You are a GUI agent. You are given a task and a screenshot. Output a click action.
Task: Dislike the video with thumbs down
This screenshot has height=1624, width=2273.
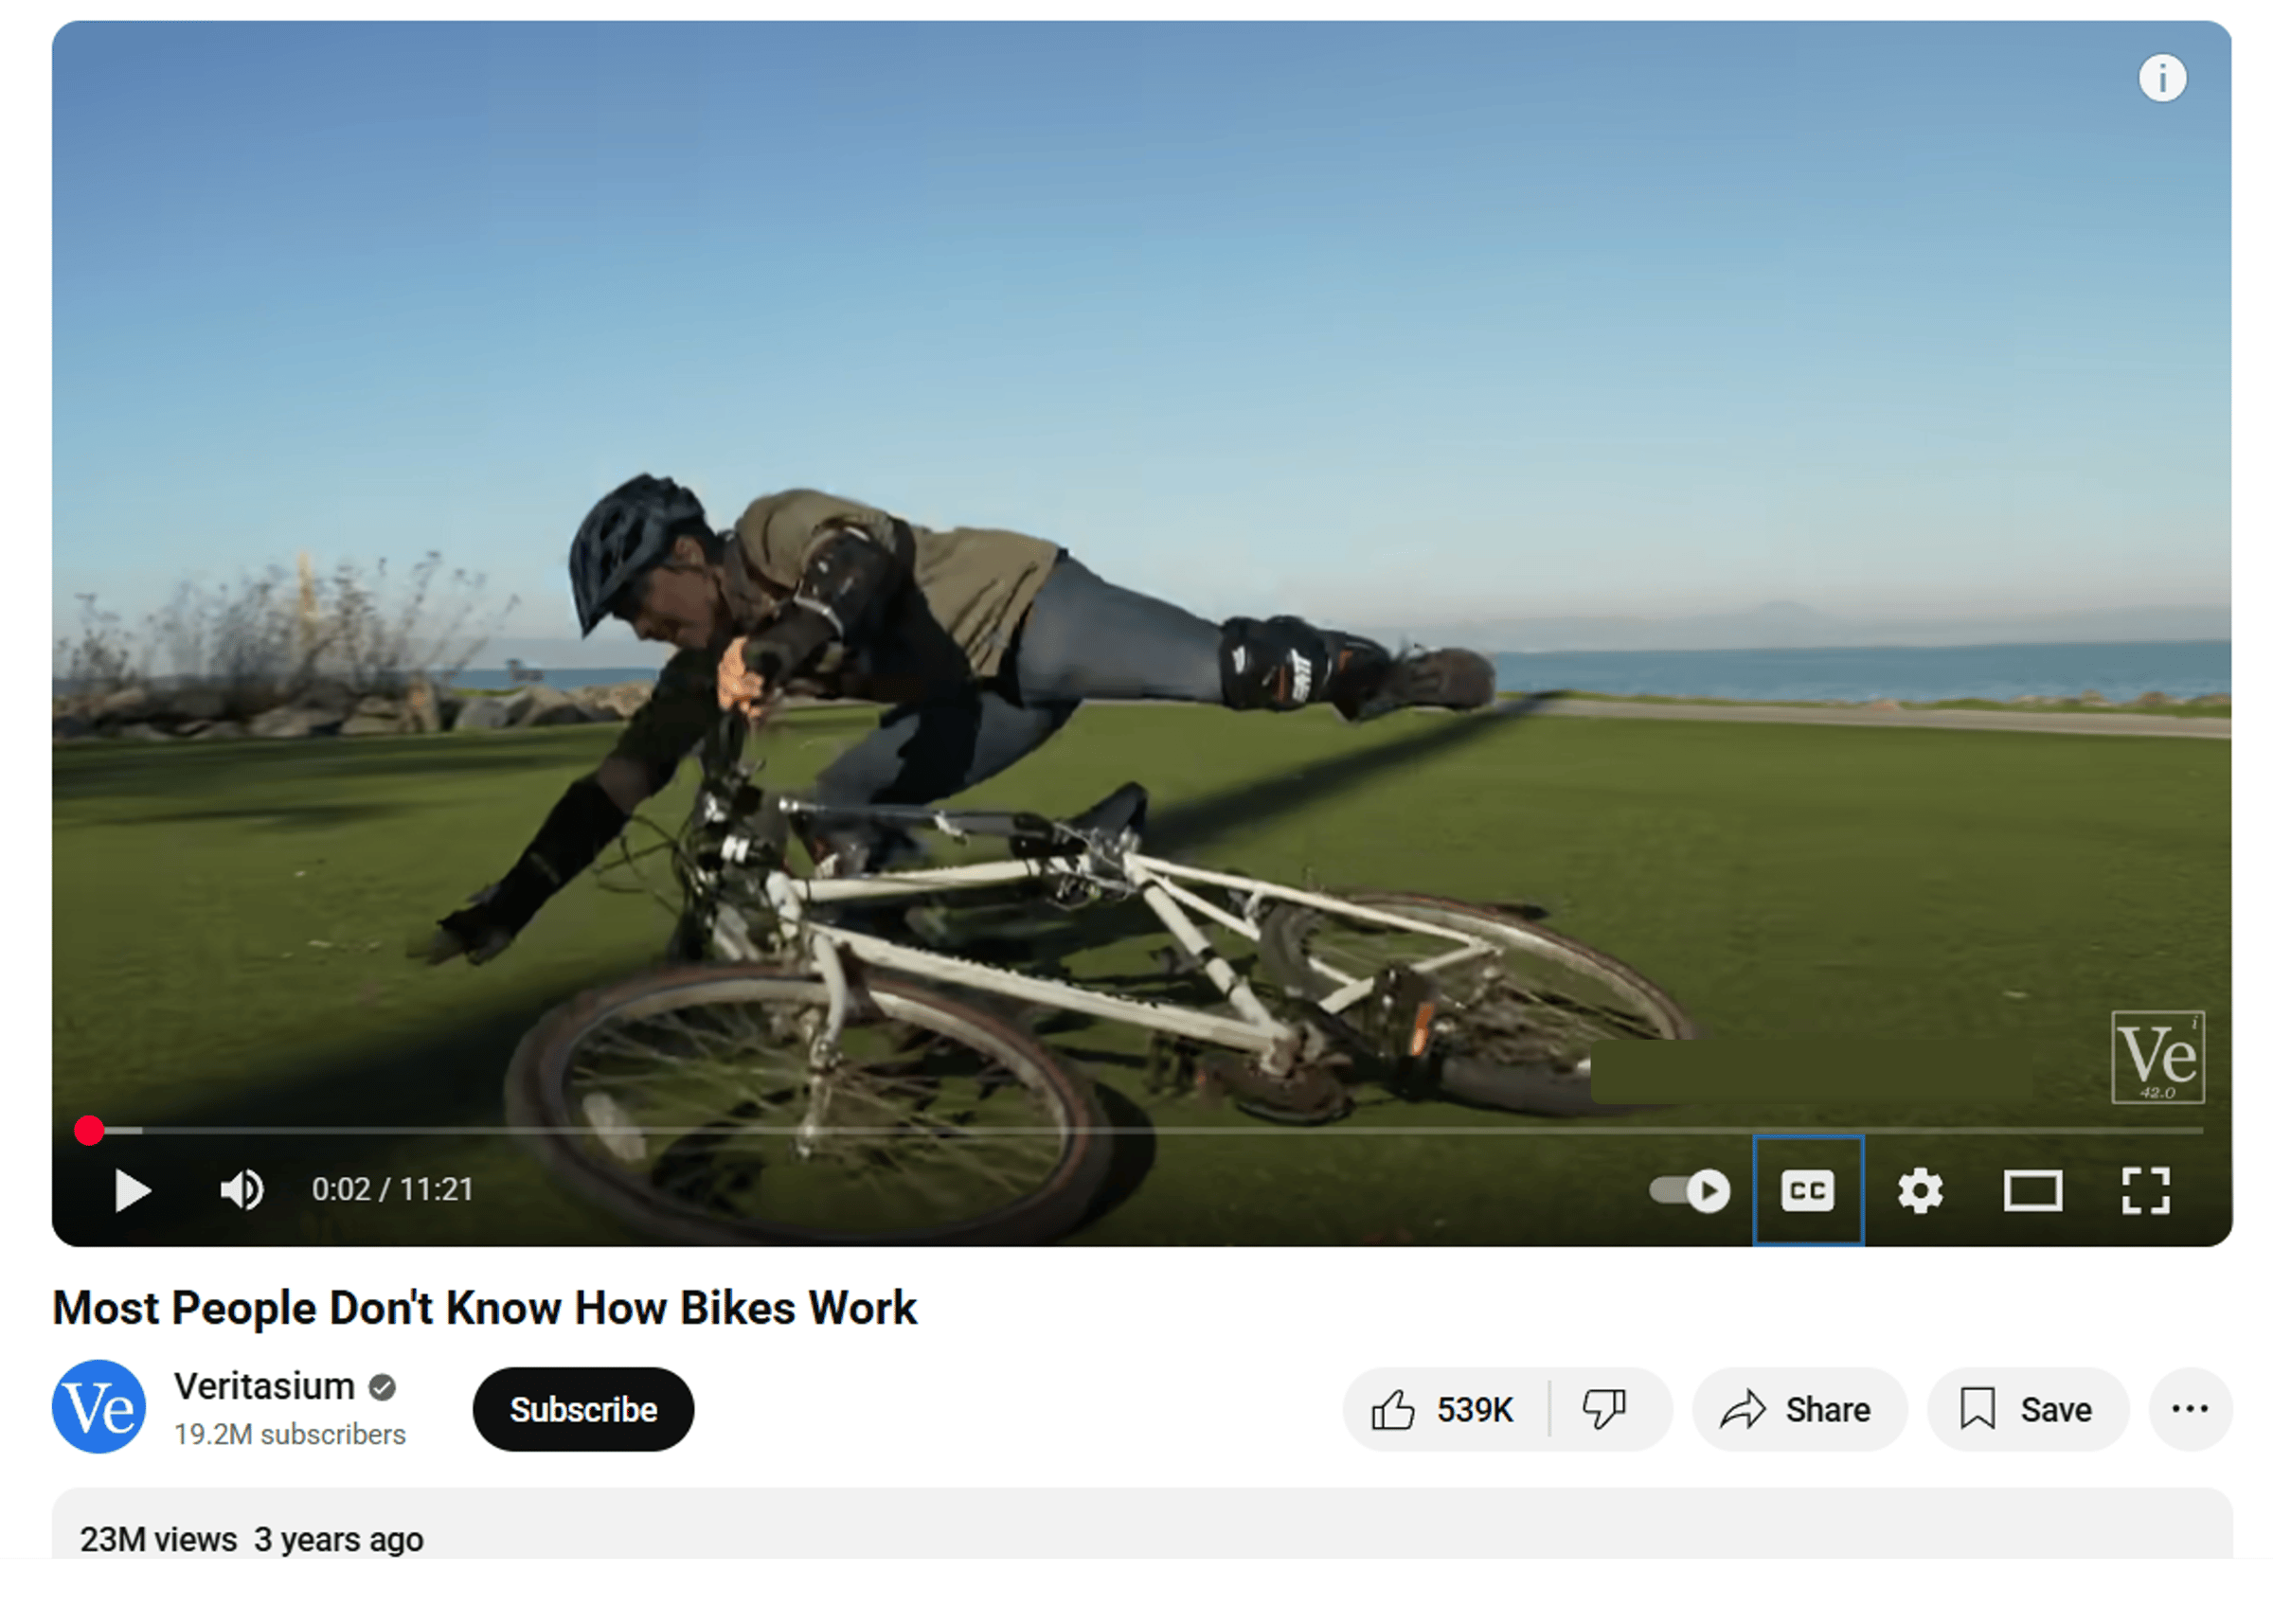click(1606, 1409)
